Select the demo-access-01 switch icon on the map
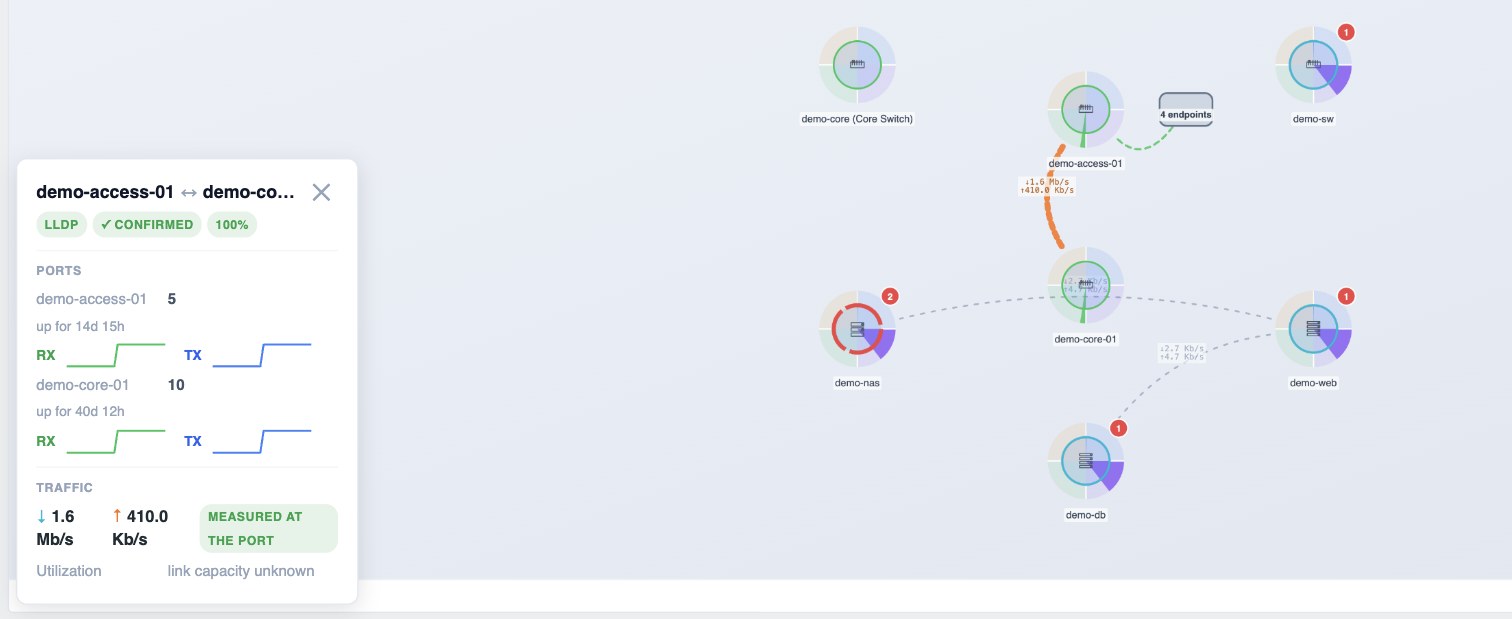This screenshot has width=1512, height=619. point(1085,109)
